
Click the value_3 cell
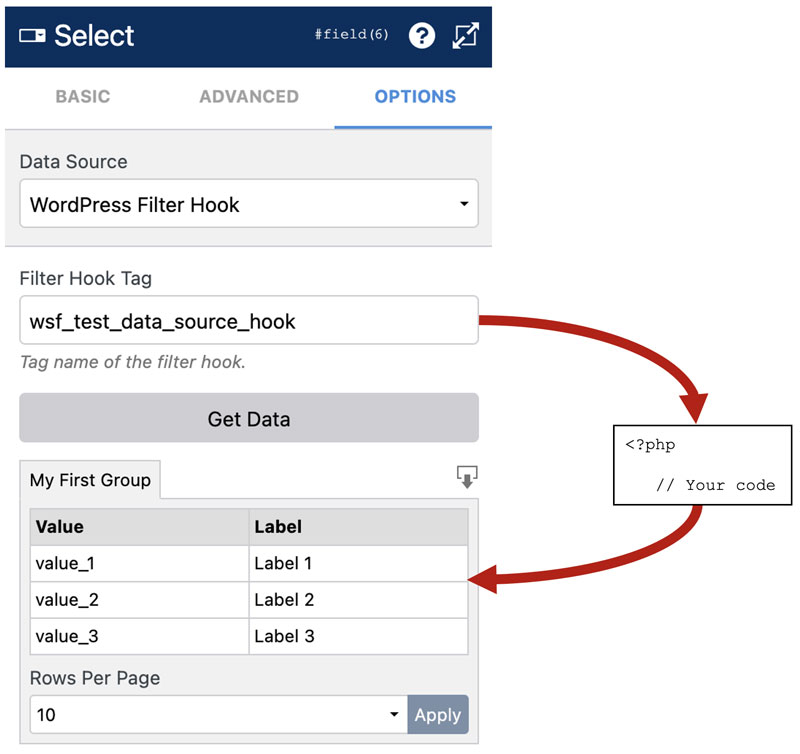tap(139, 637)
